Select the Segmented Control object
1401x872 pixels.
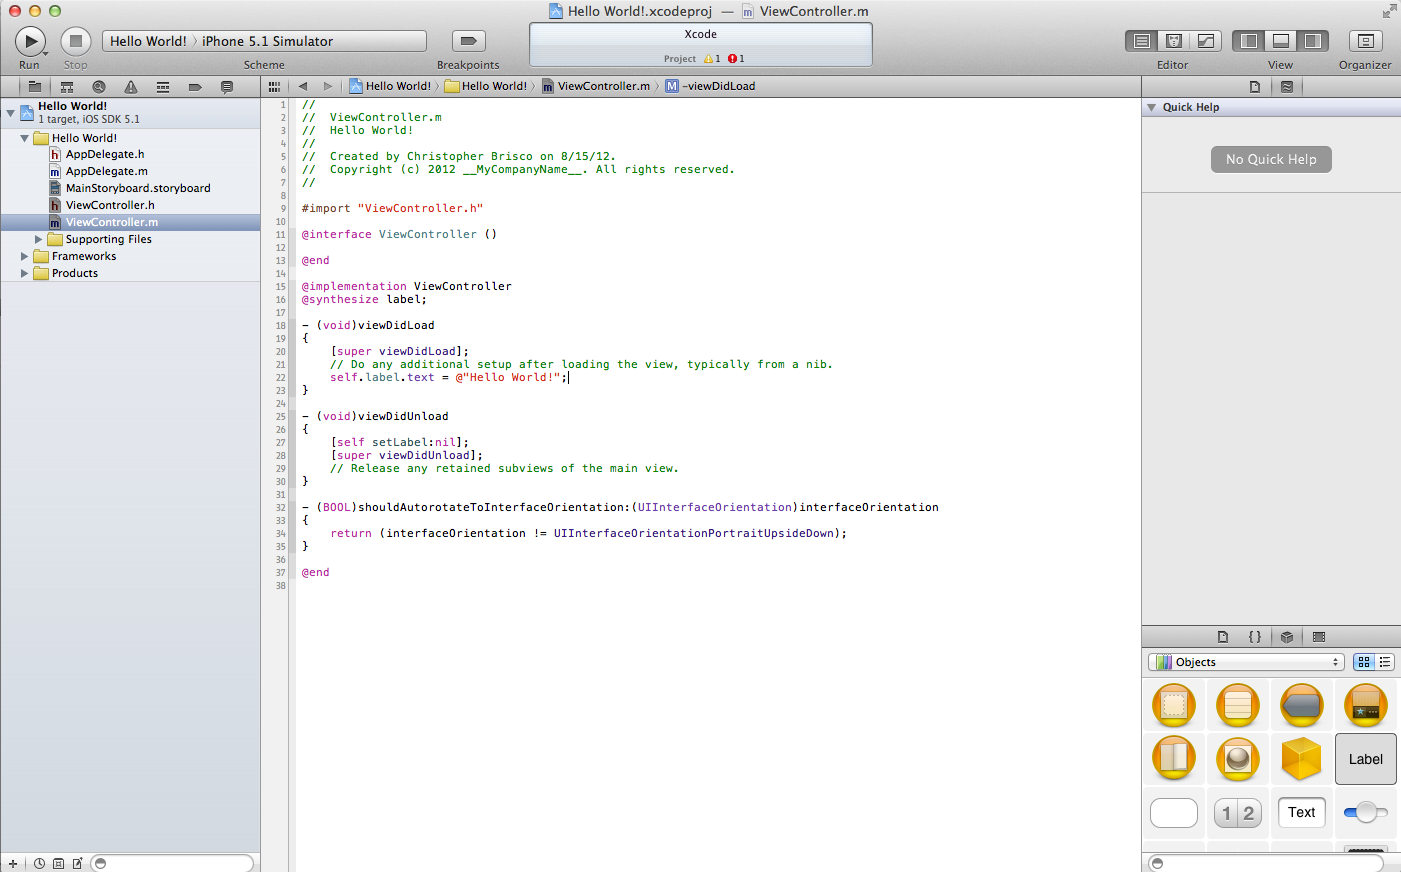(1238, 813)
